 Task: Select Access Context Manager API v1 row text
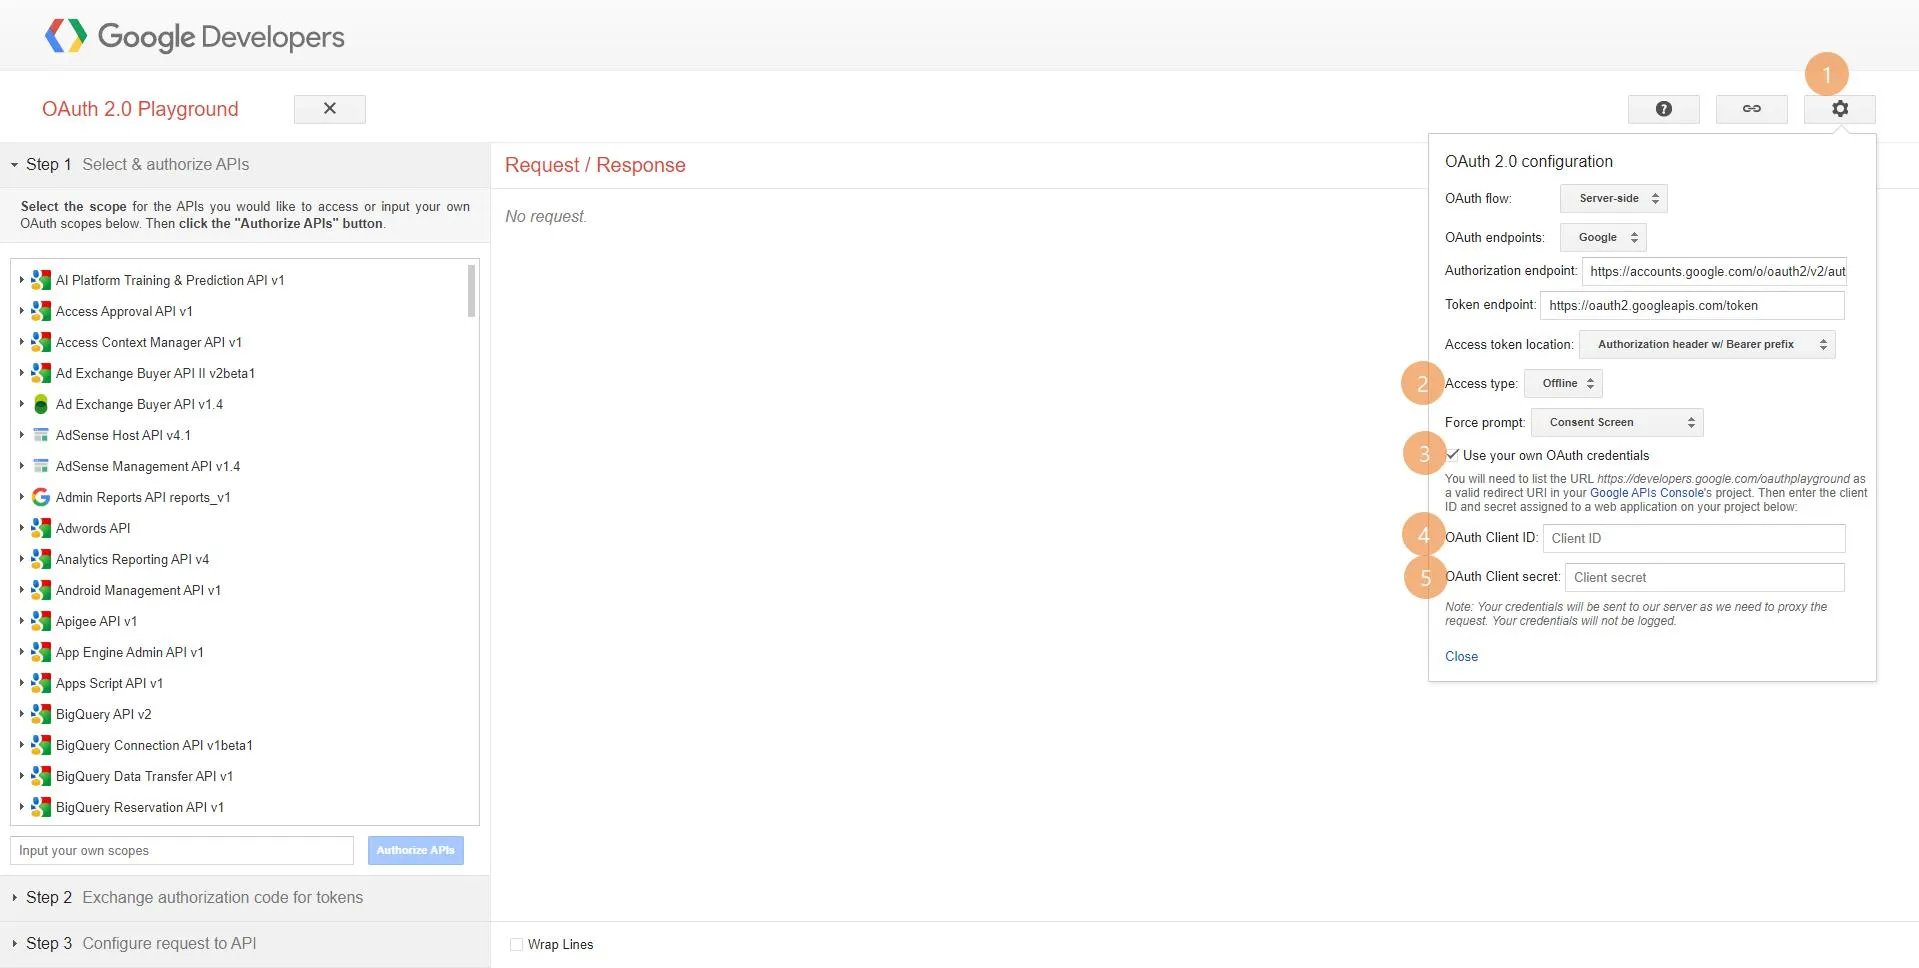pos(149,342)
